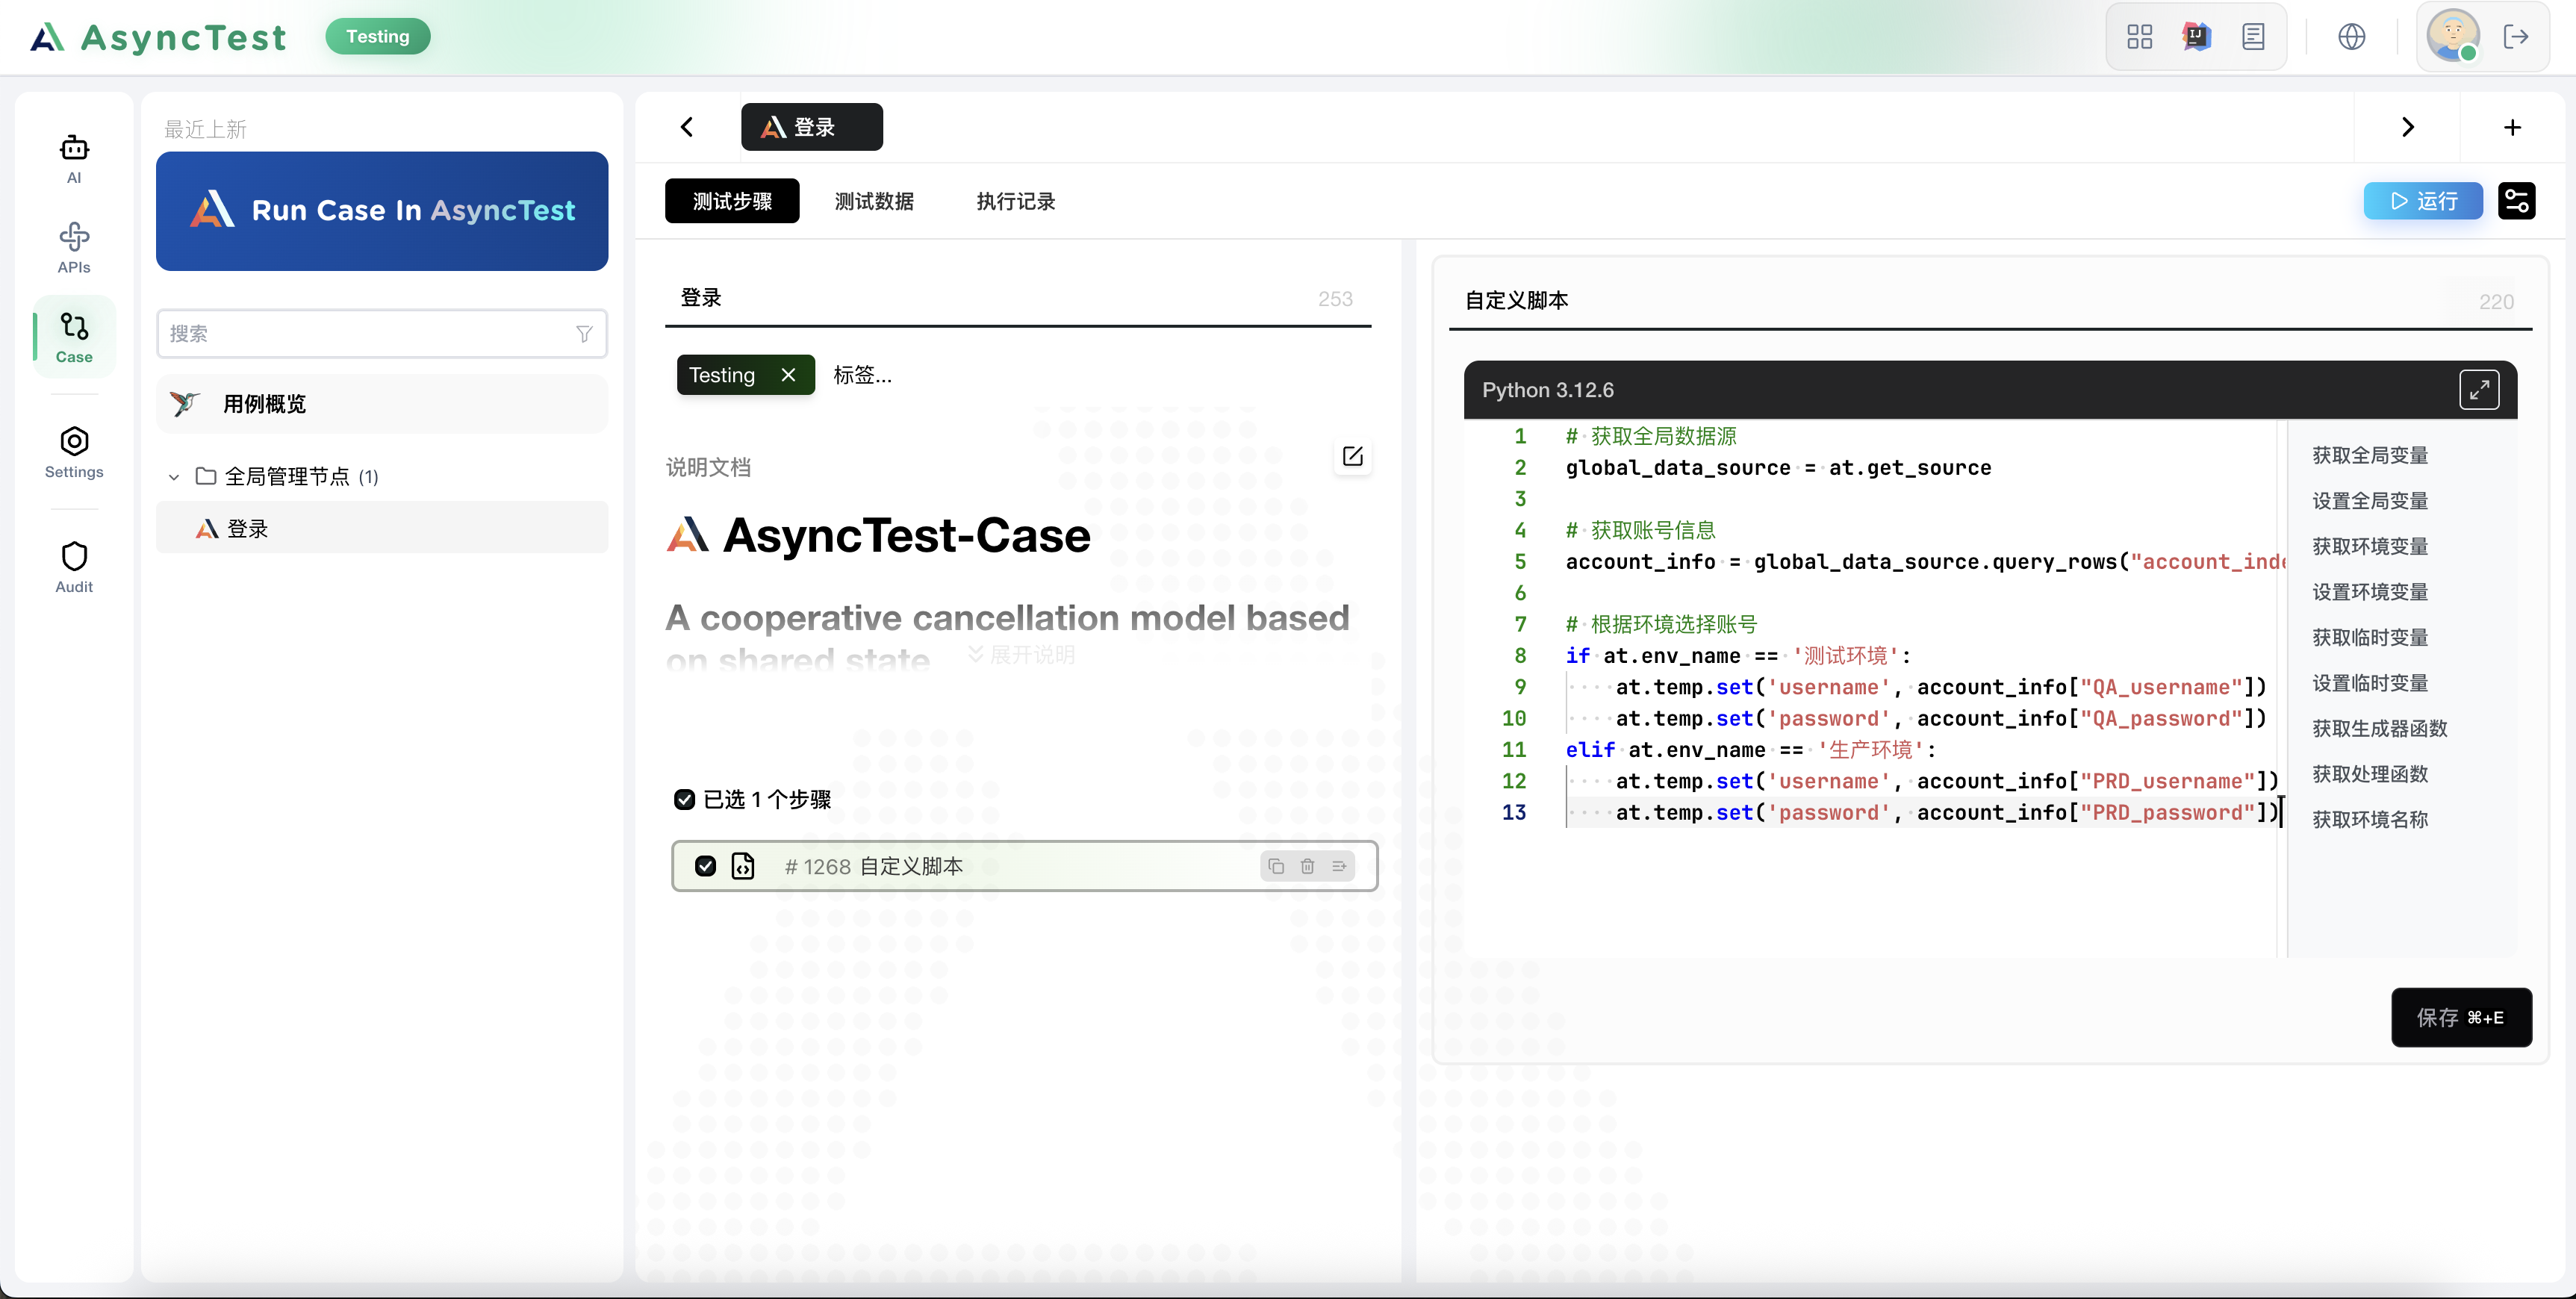Switch to the 测试数据 tab

[x=874, y=201]
